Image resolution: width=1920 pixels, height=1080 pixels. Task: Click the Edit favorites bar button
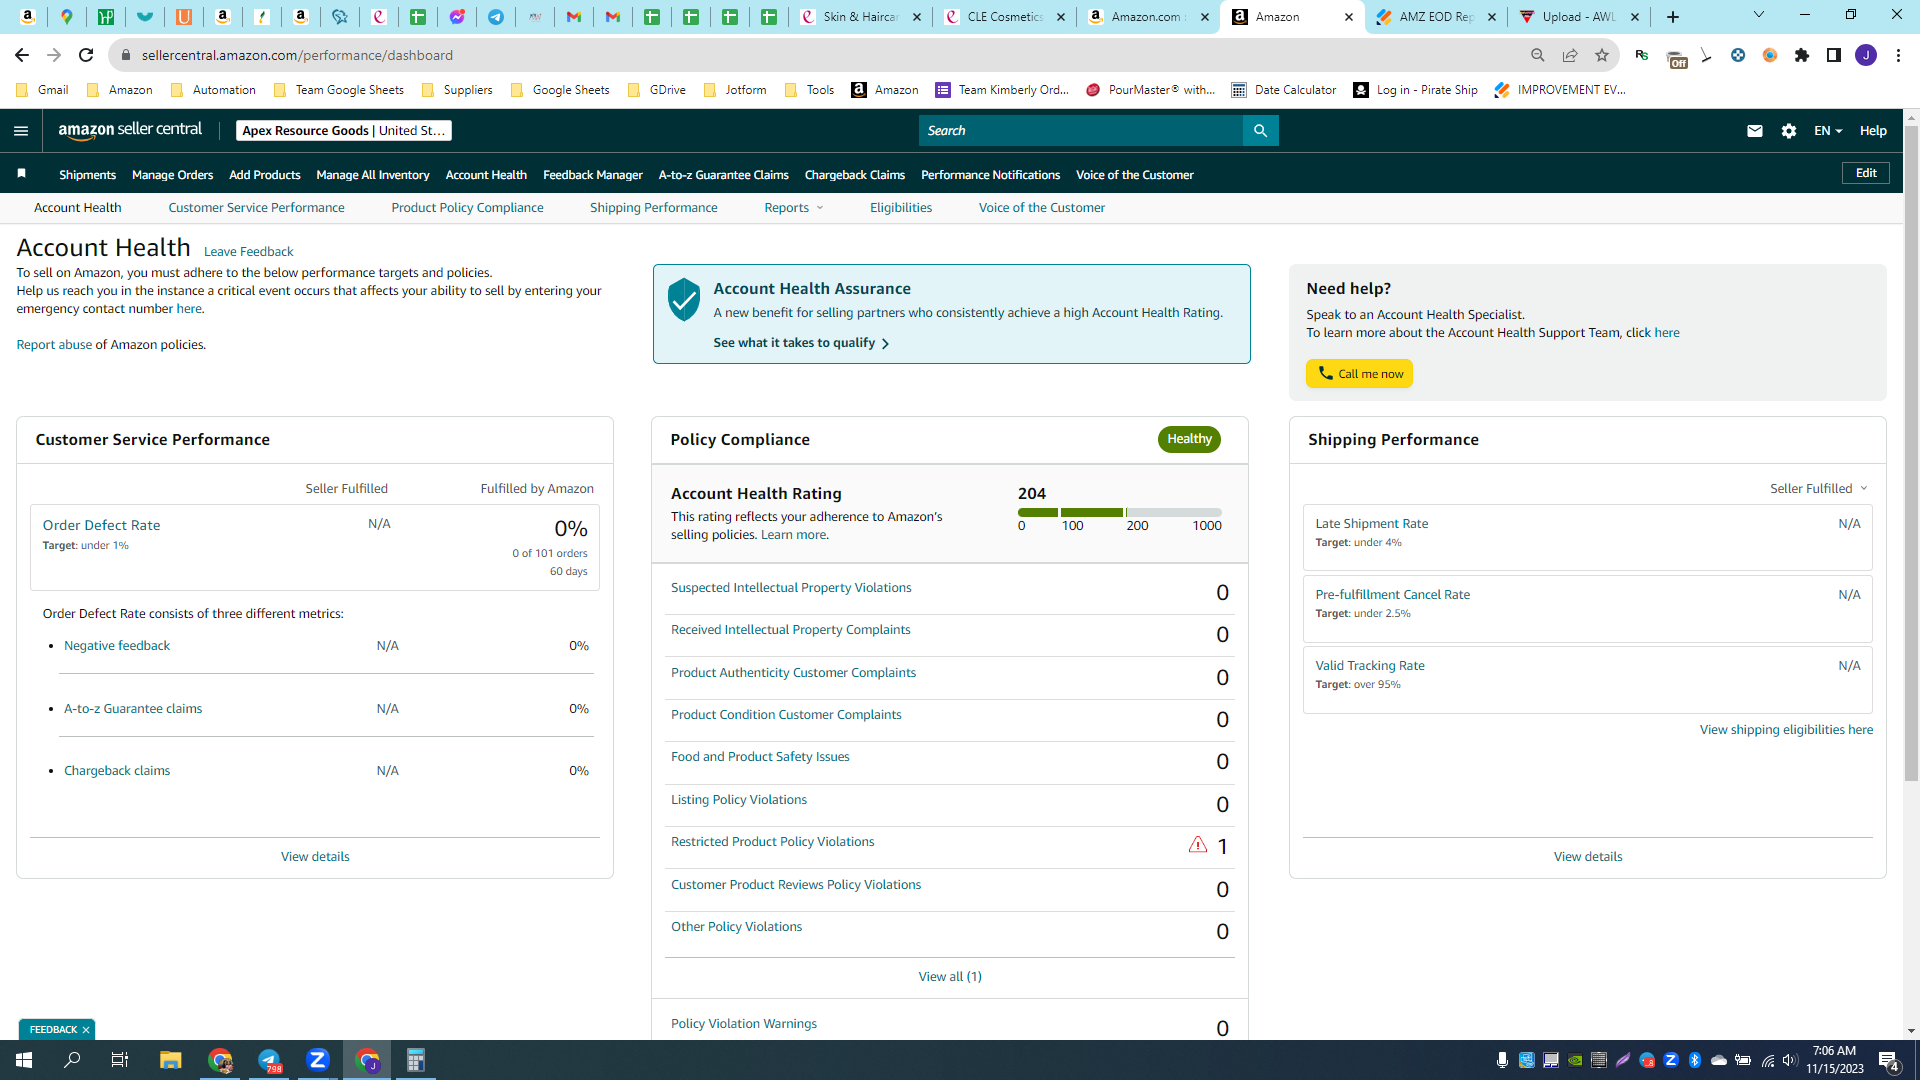1866,173
